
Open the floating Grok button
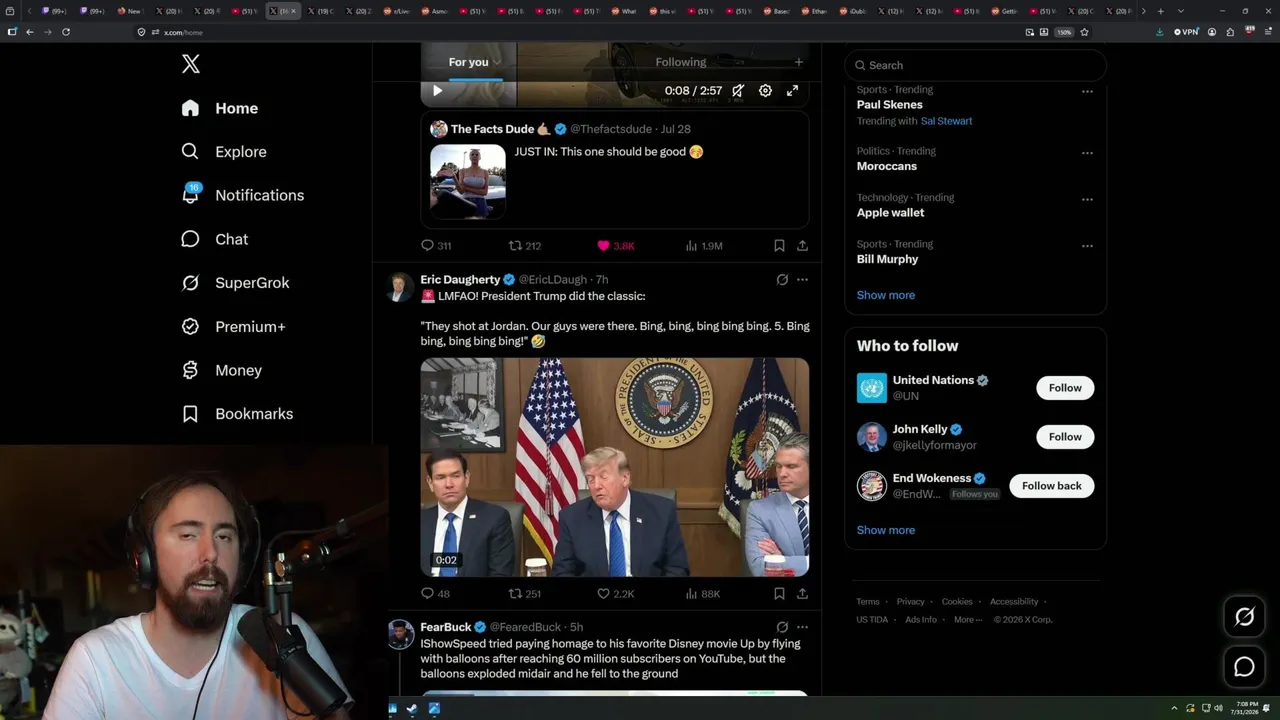click(1244, 617)
